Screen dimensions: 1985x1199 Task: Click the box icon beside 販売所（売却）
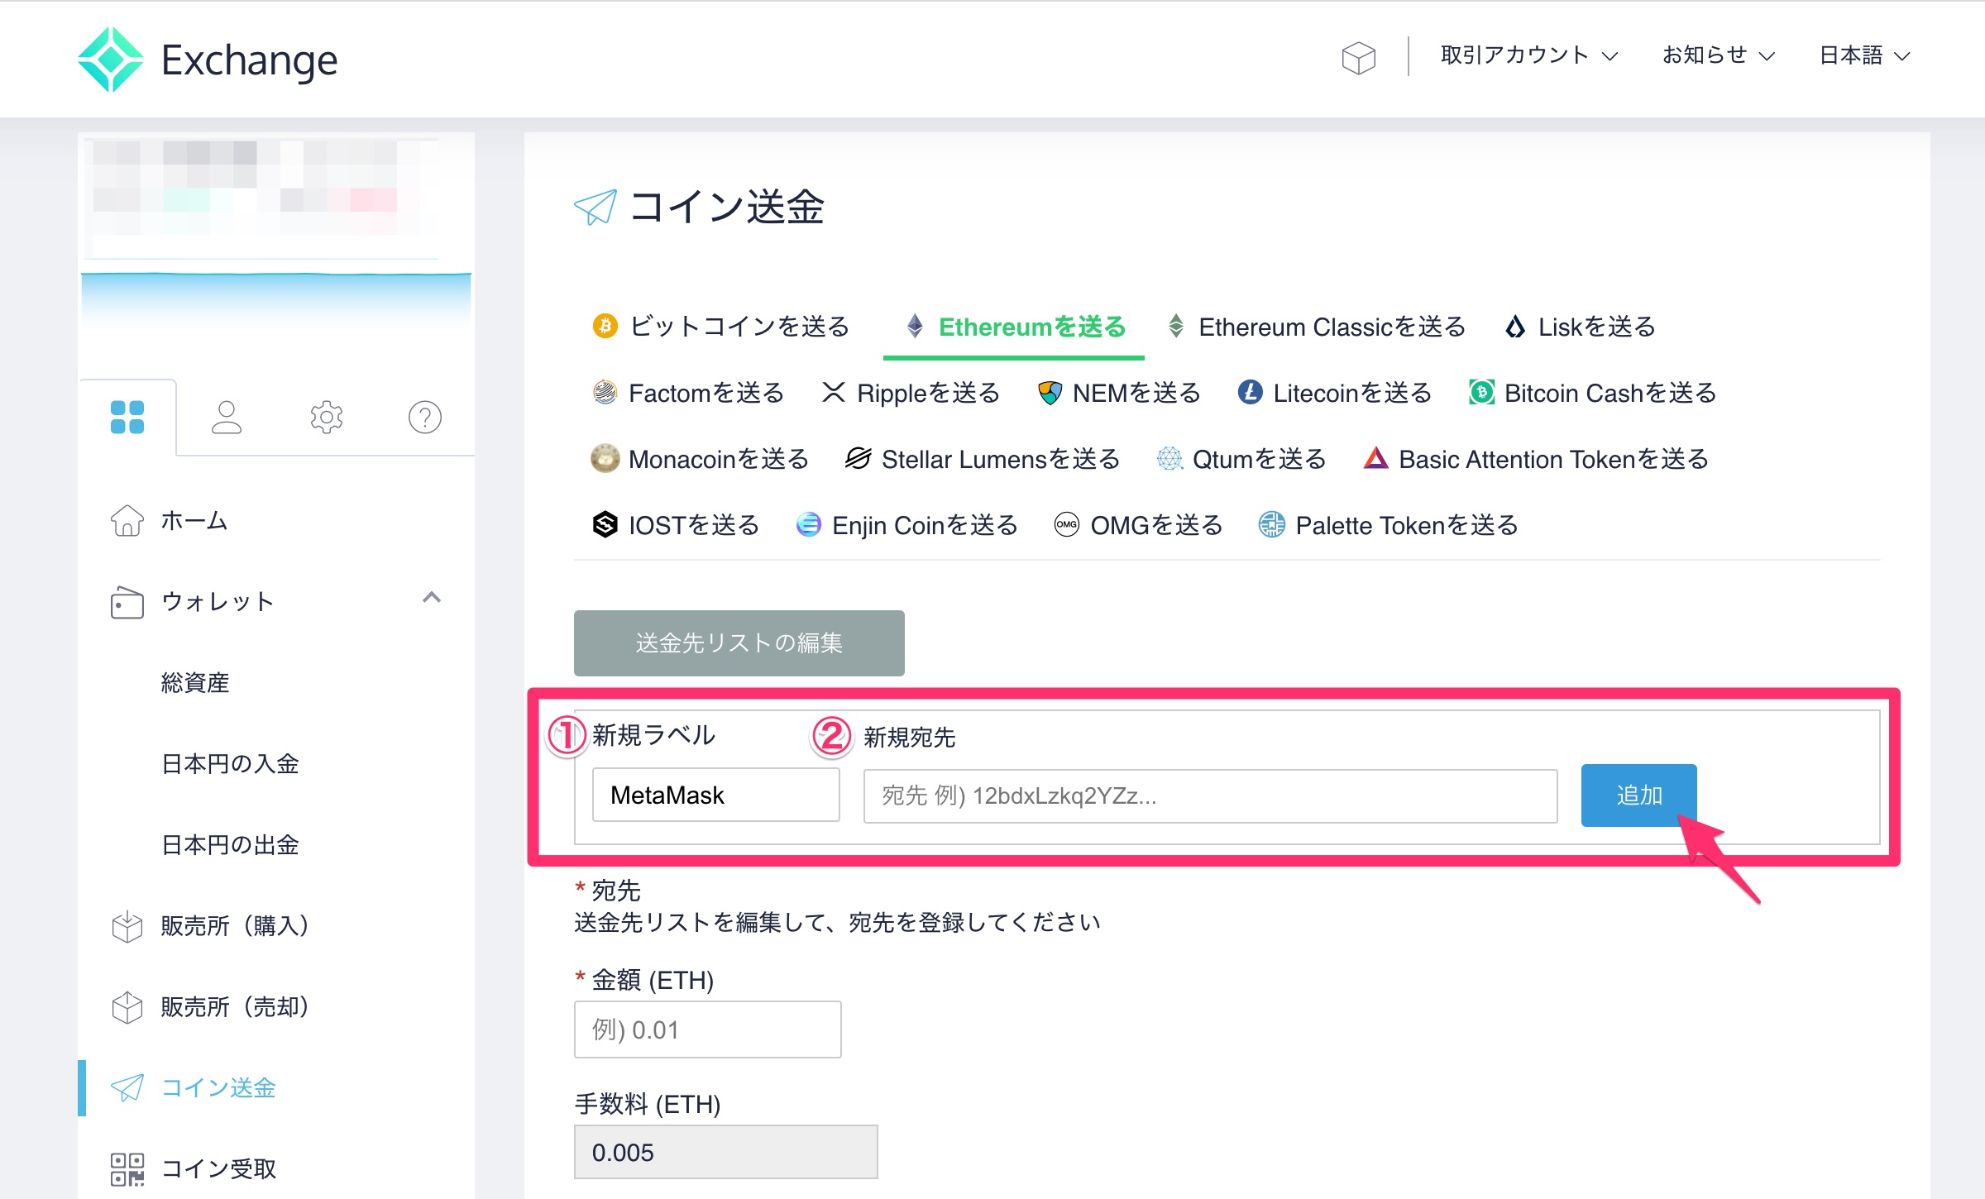(127, 1007)
